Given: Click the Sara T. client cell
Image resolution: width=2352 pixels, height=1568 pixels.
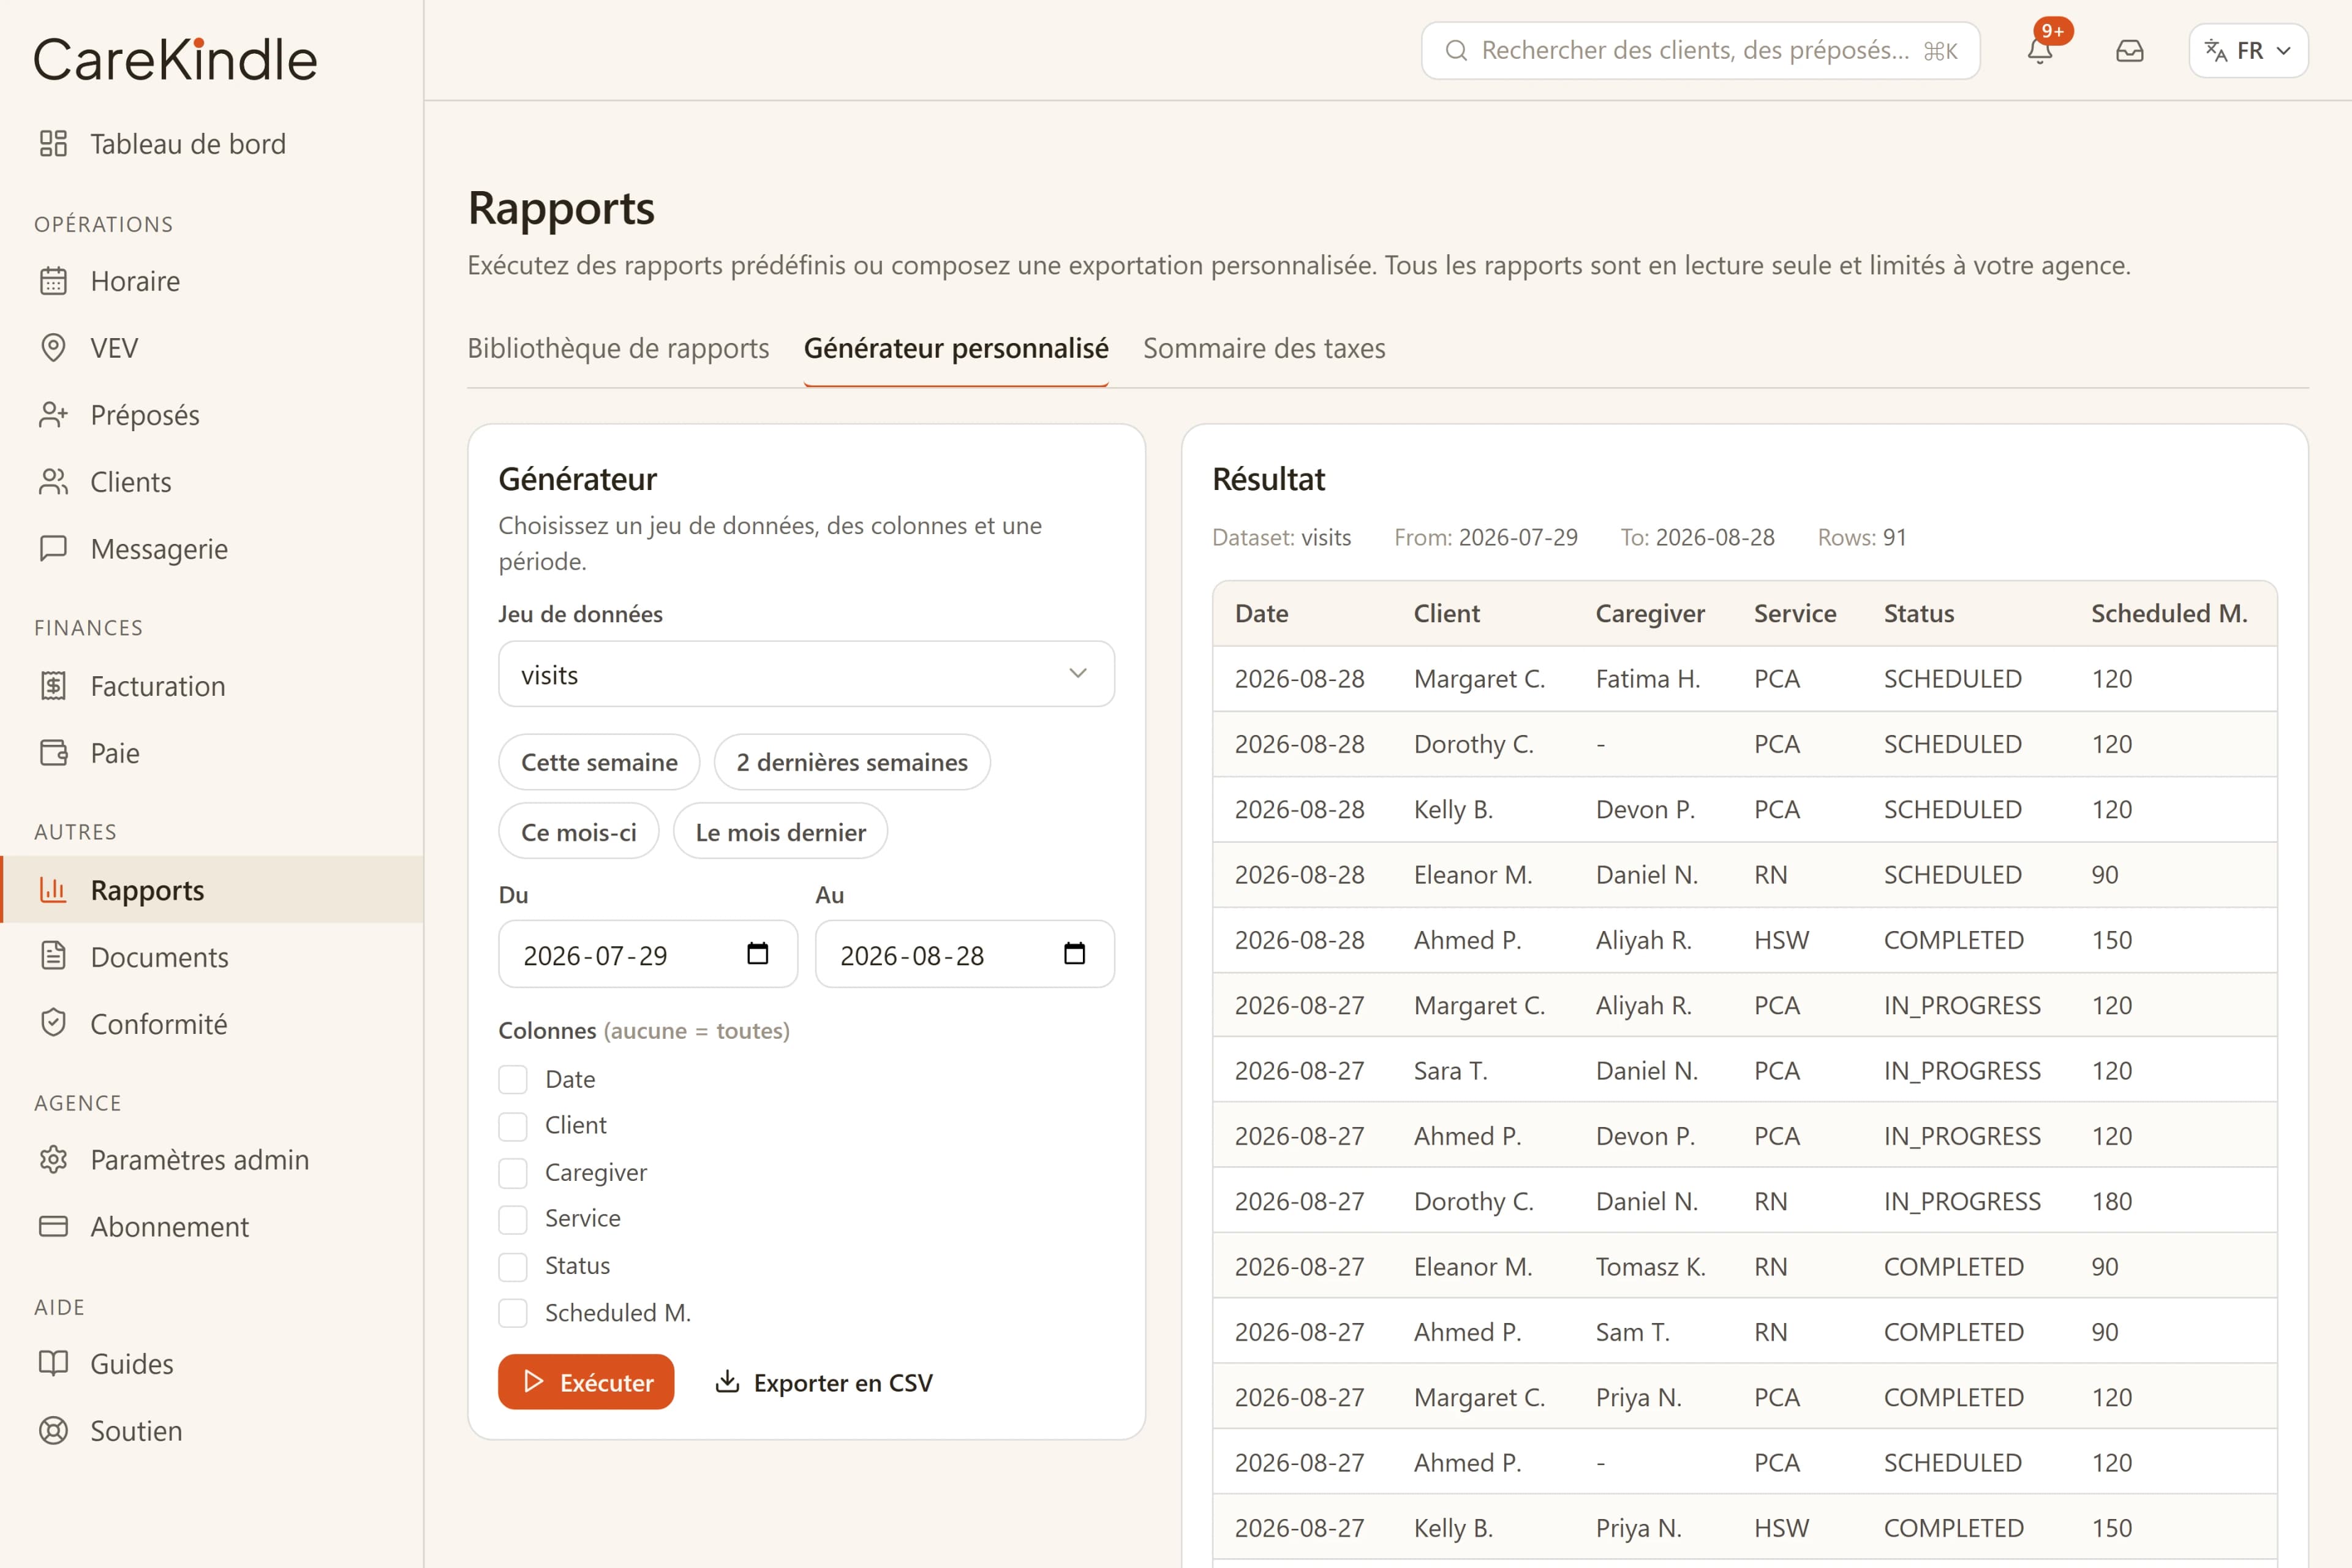Looking at the screenshot, I should tap(1451, 1071).
